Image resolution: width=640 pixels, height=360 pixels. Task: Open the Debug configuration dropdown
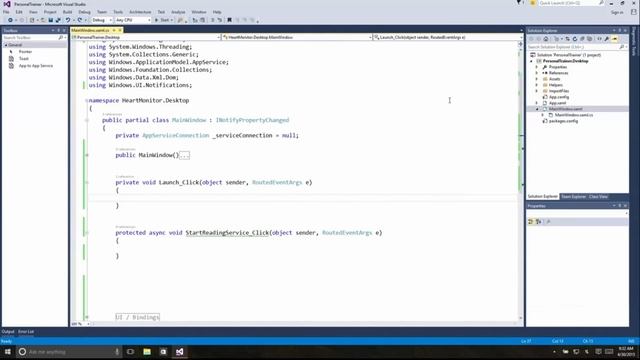pyautogui.click(x=101, y=20)
